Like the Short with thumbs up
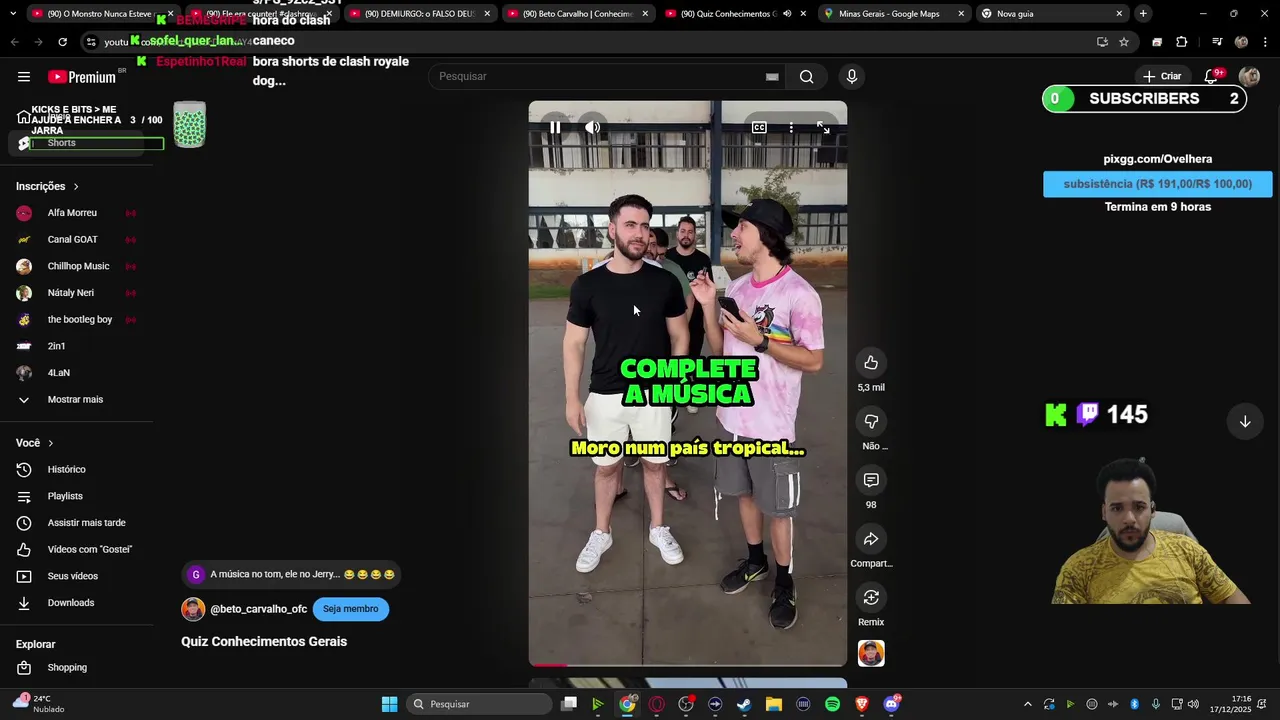Screen dimensions: 1280x720 871,362
